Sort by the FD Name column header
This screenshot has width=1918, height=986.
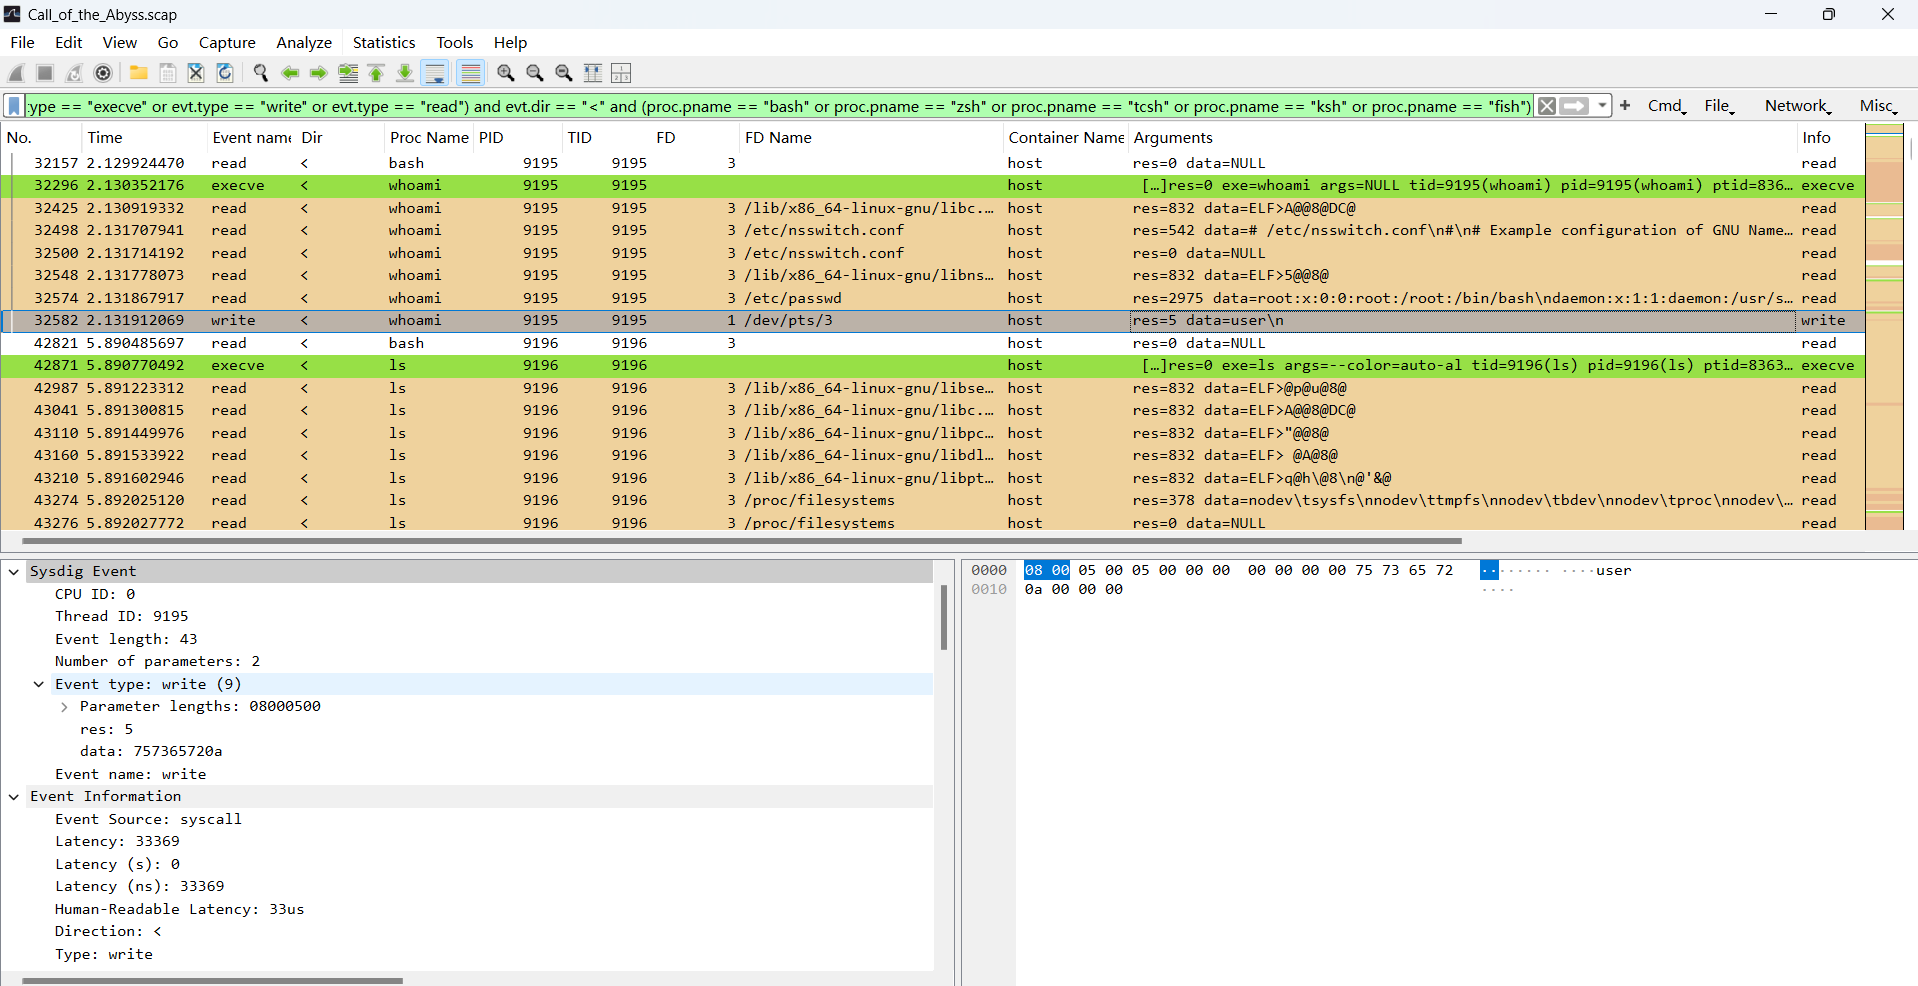pyautogui.click(x=871, y=138)
